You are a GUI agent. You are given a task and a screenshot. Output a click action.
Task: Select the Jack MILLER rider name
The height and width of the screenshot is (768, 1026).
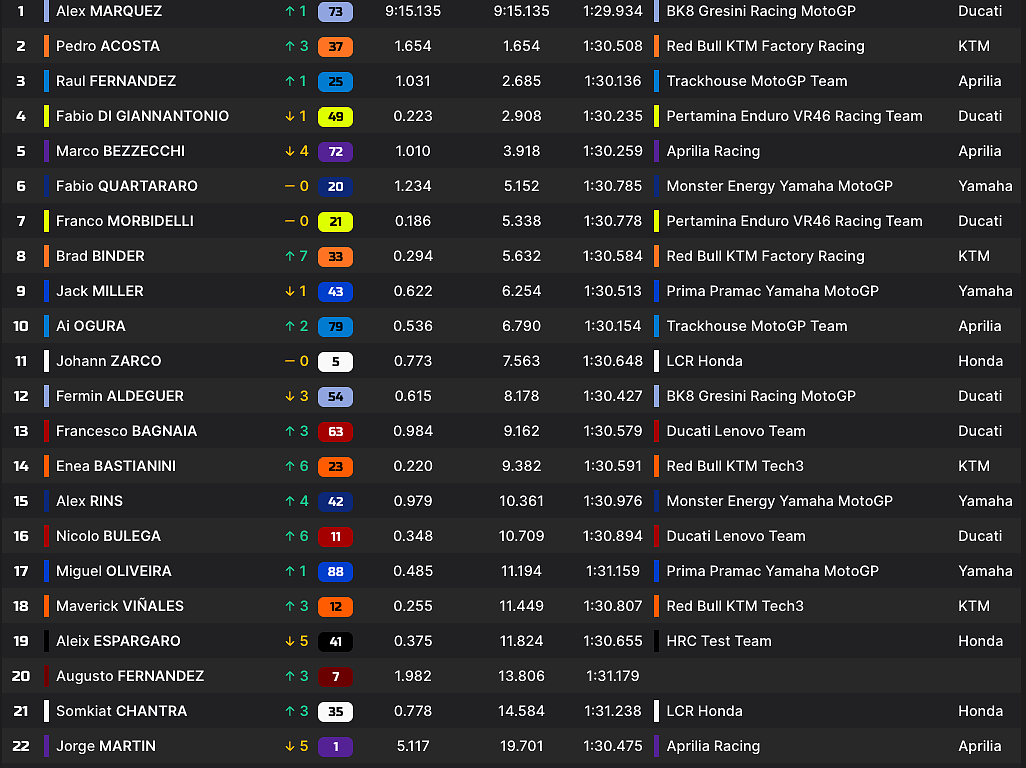(100, 291)
